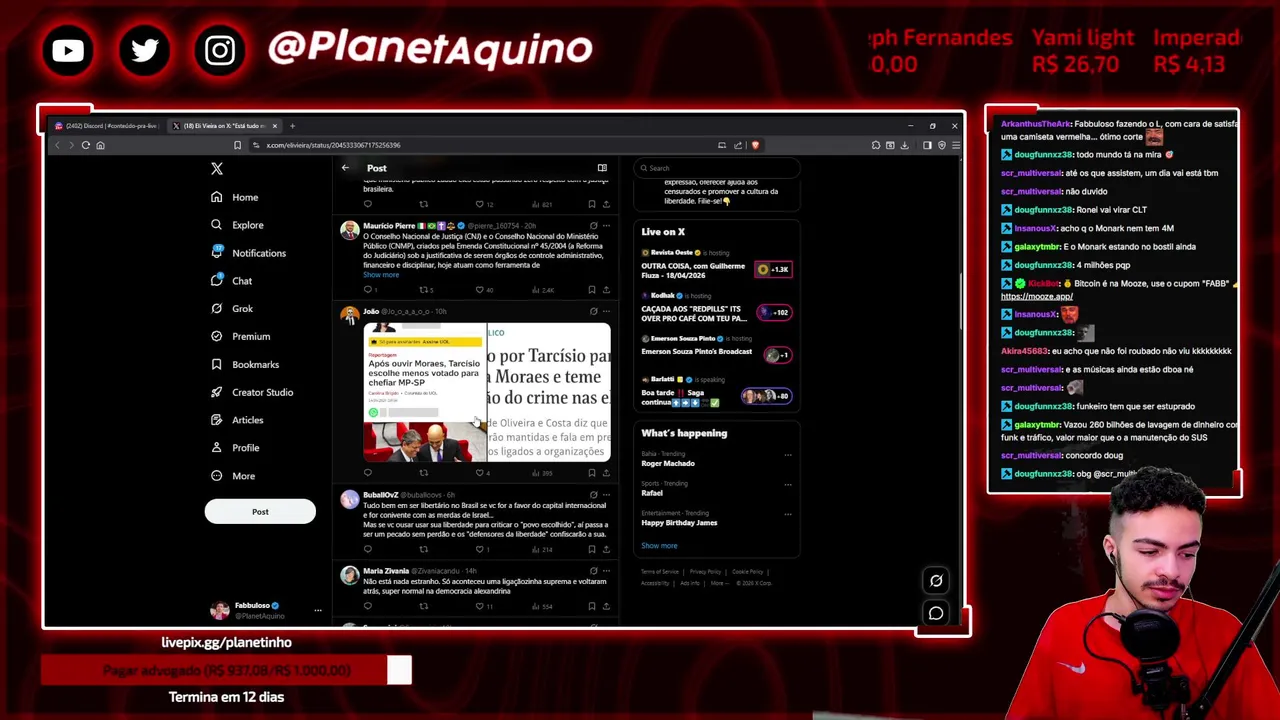Like Maria Zivania's post
Viewport: 1280px width, 720px height.
[479, 606]
